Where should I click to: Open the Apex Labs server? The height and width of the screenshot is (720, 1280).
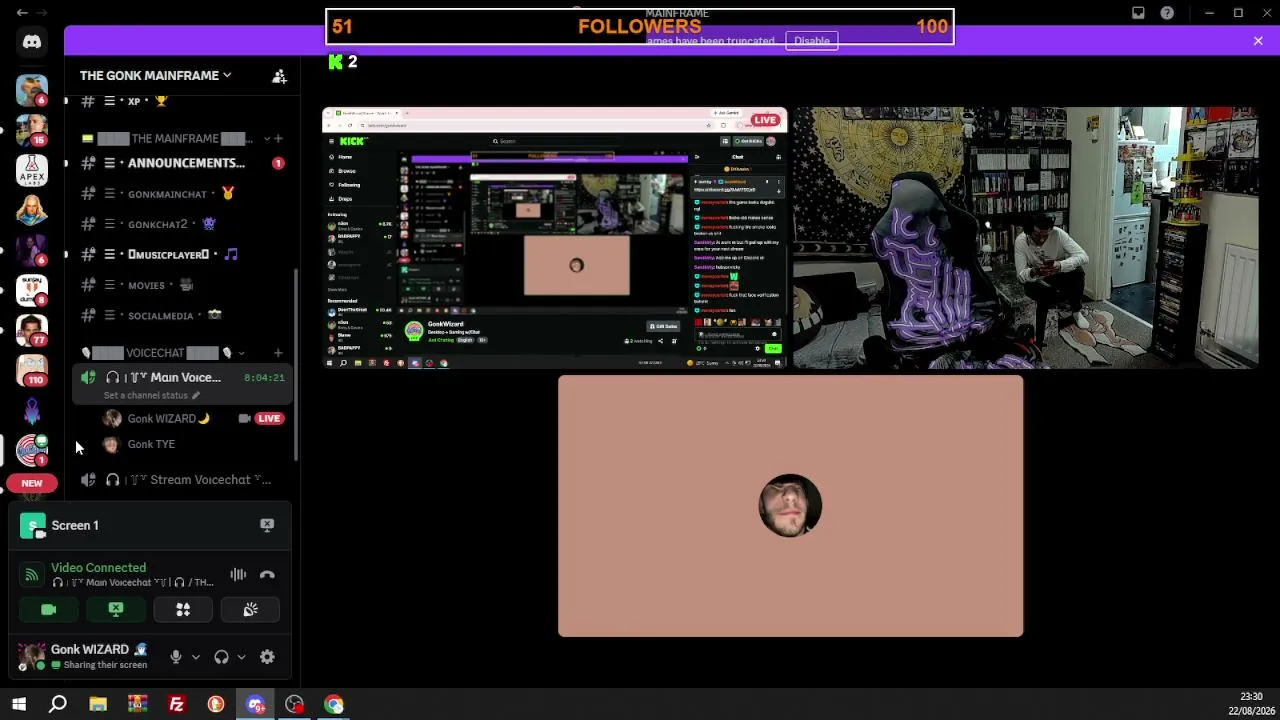click(32, 170)
